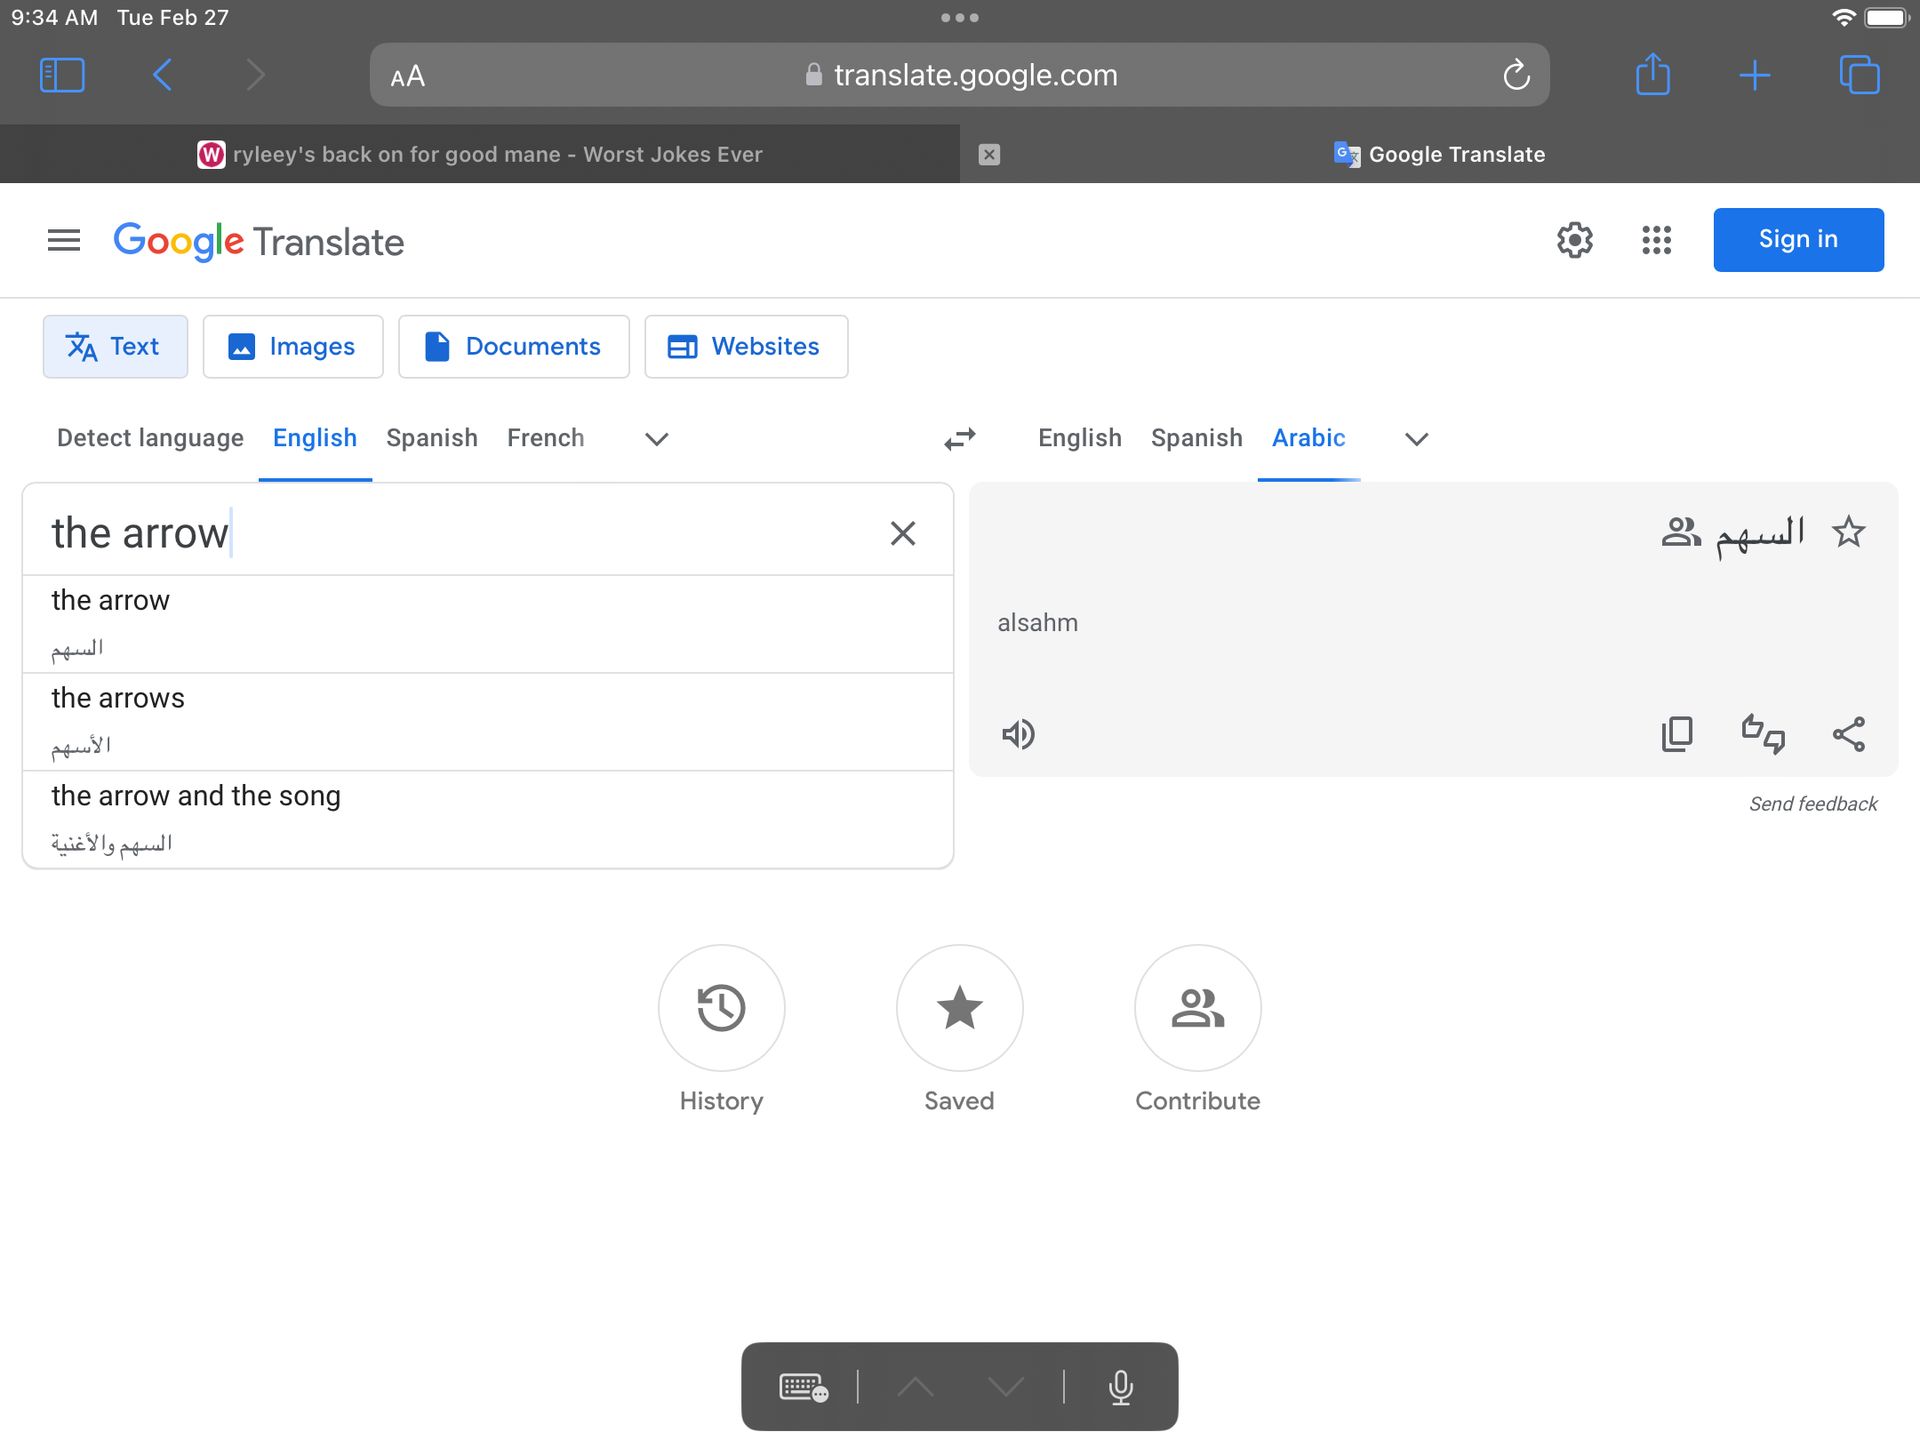Copy the translation to clipboard
The height and width of the screenshot is (1440, 1920).
pyautogui.click(x=1677, y=734)
